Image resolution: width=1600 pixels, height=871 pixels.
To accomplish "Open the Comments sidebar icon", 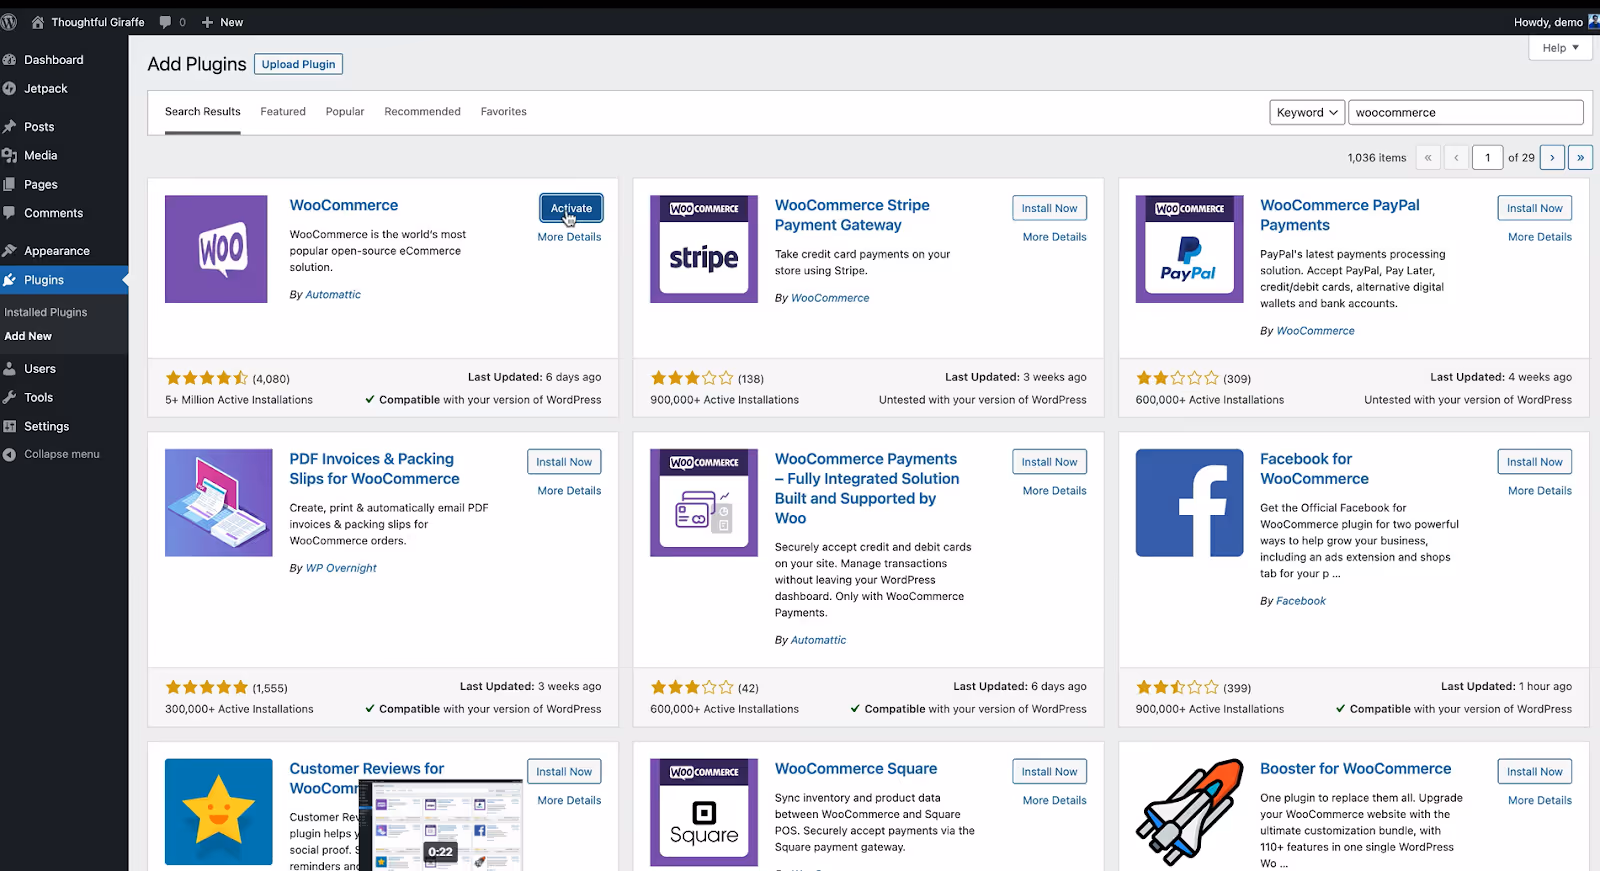I will (10, 213).
